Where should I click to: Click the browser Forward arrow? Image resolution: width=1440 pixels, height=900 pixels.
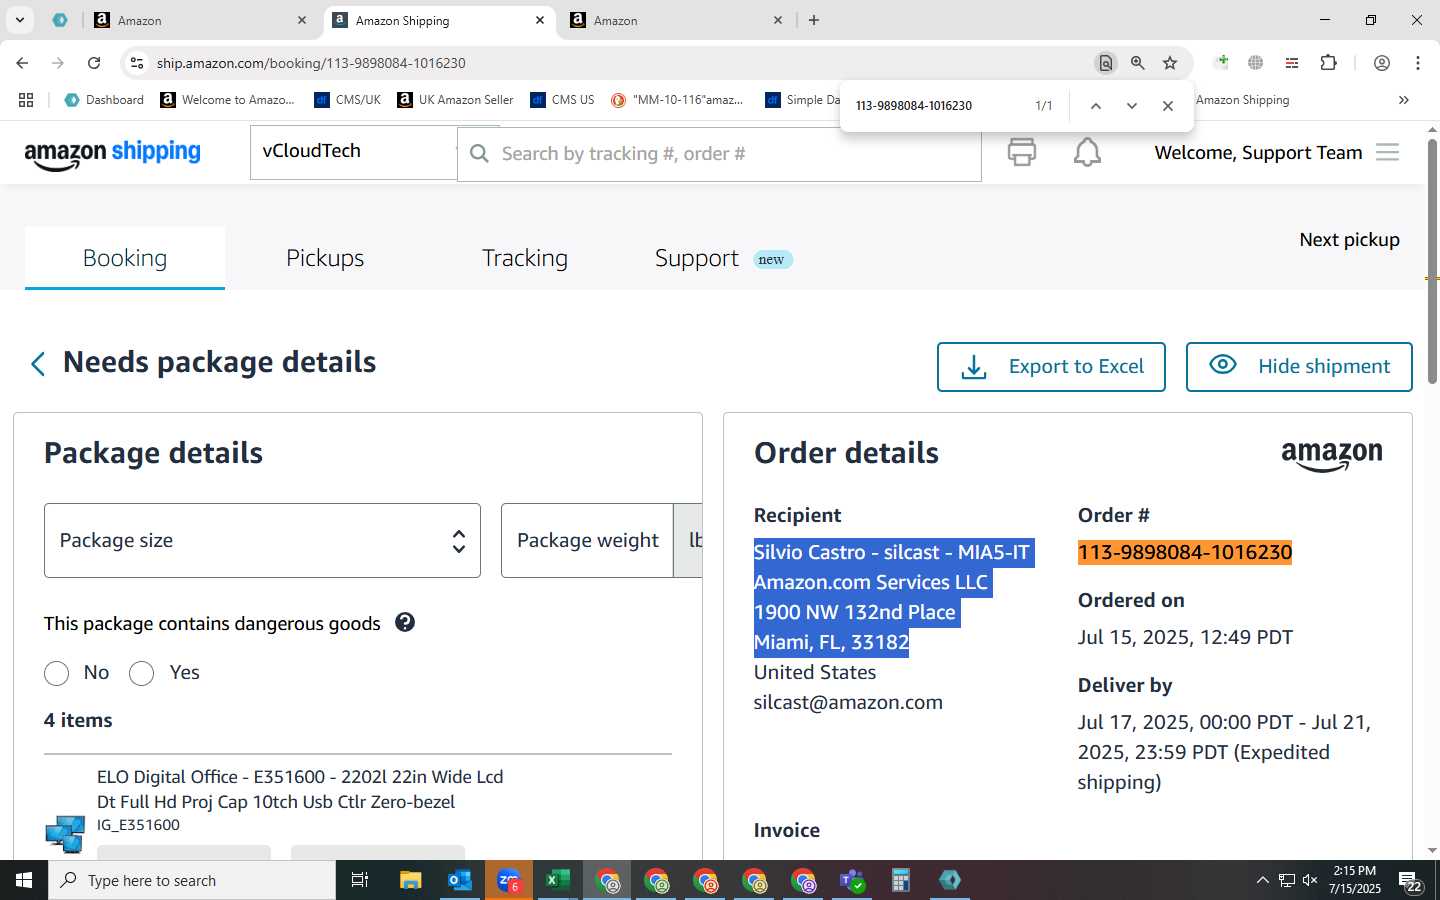pyautogui.click(x=58, y=63)
